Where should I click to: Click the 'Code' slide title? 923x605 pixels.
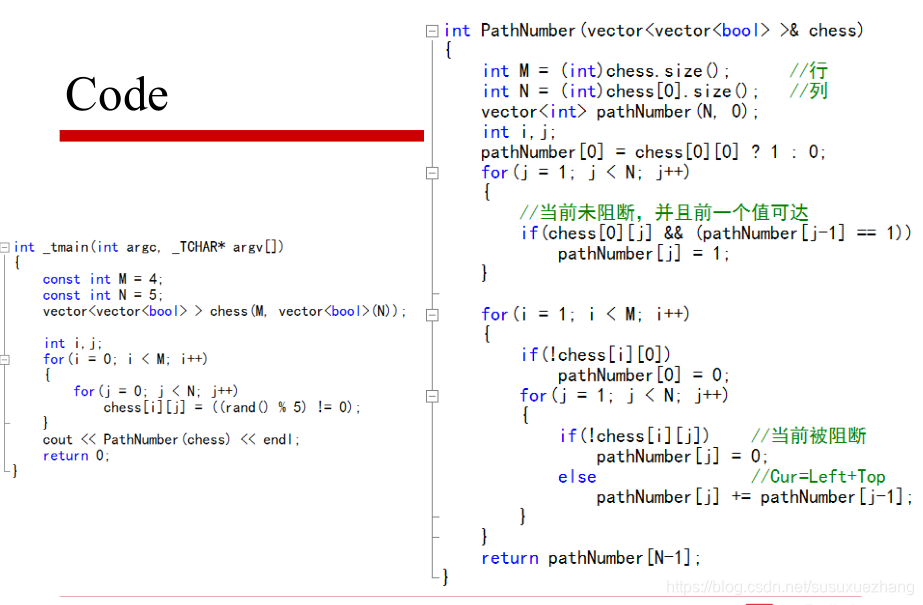pyautogui.click(x=117, y=94)
